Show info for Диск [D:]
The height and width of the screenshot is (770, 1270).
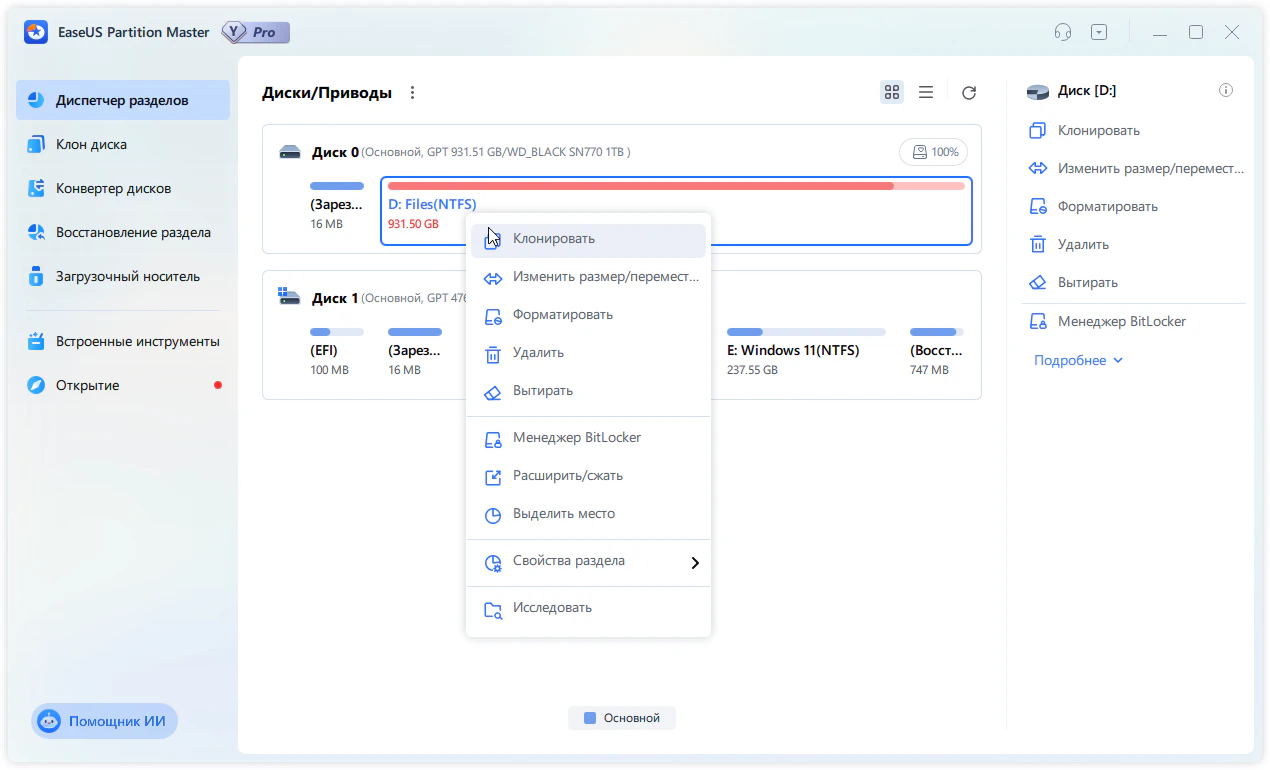(1225, 91)
